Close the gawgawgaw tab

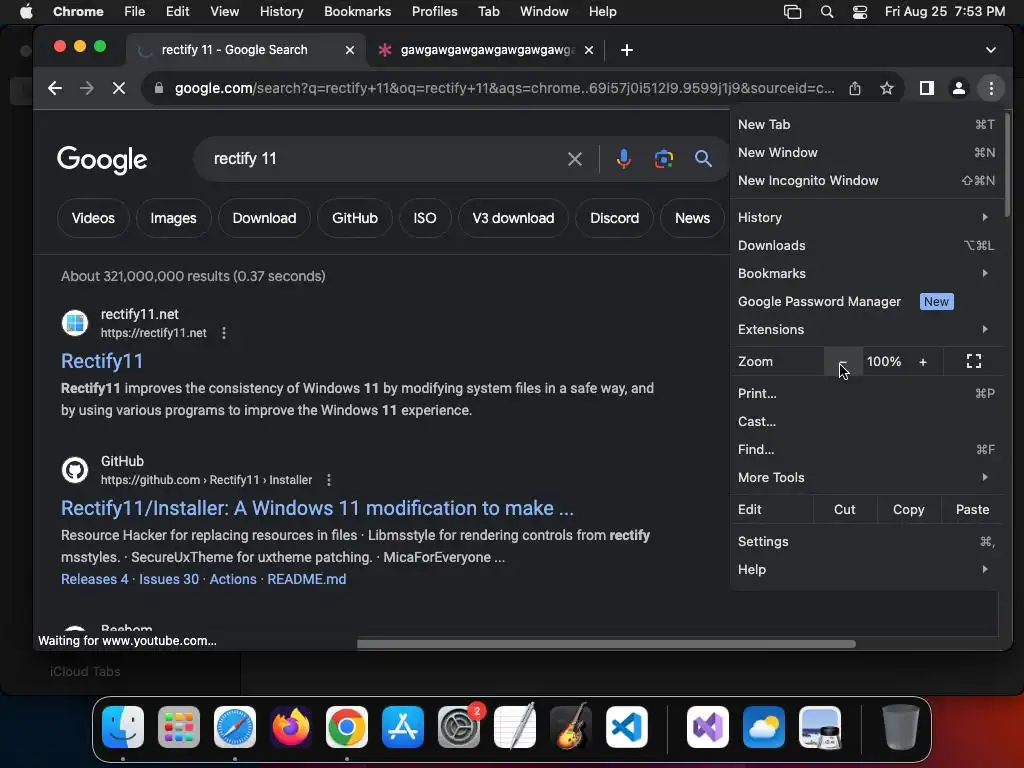click(x=589, y=50)
